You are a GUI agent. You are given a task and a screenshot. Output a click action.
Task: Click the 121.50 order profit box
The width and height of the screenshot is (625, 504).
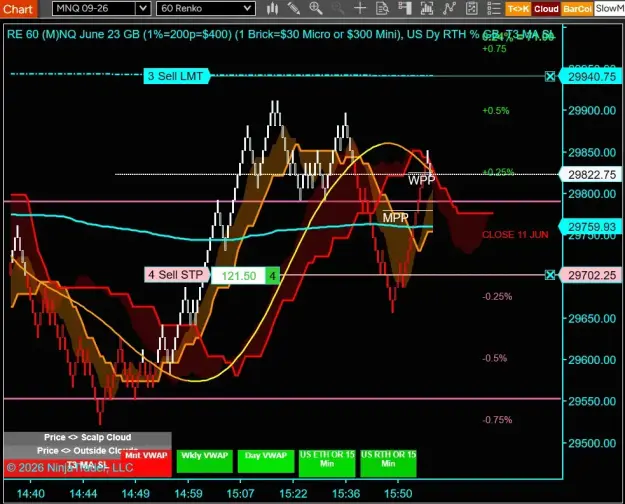point(238,276)
